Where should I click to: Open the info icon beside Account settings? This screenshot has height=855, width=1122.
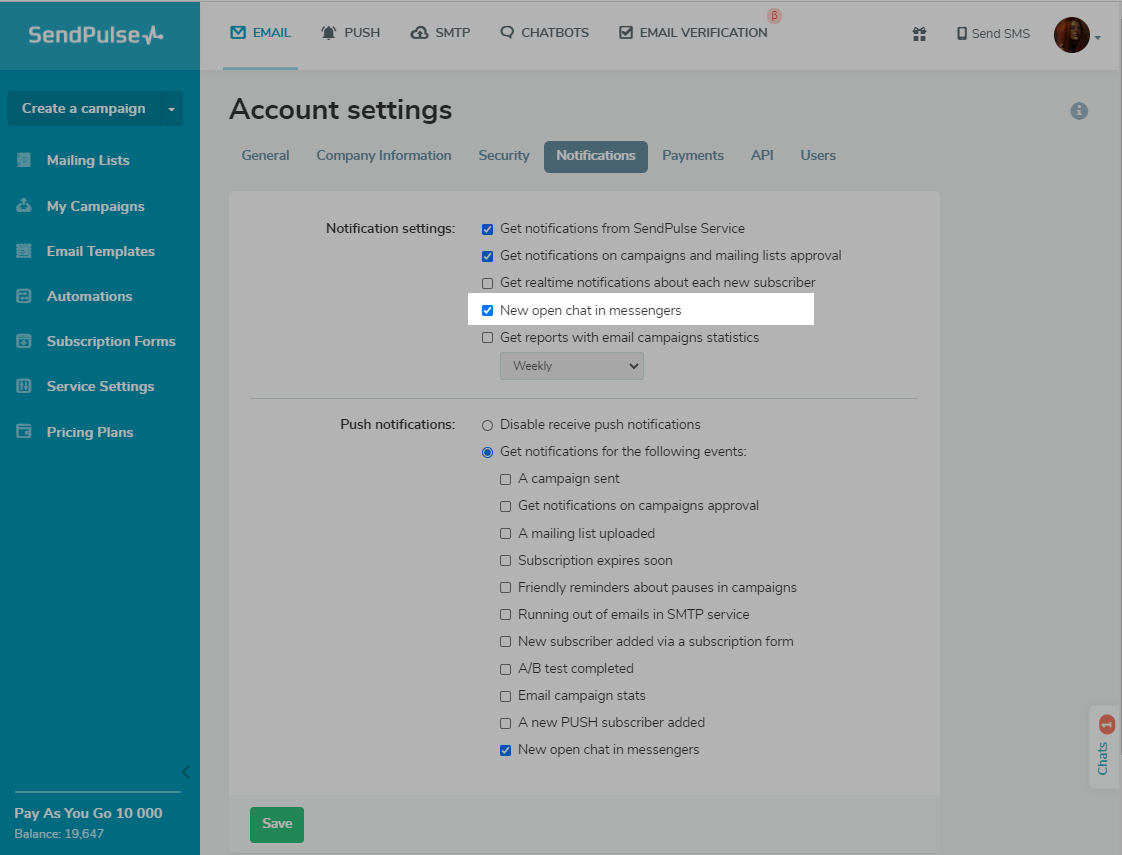point(1079,111)
